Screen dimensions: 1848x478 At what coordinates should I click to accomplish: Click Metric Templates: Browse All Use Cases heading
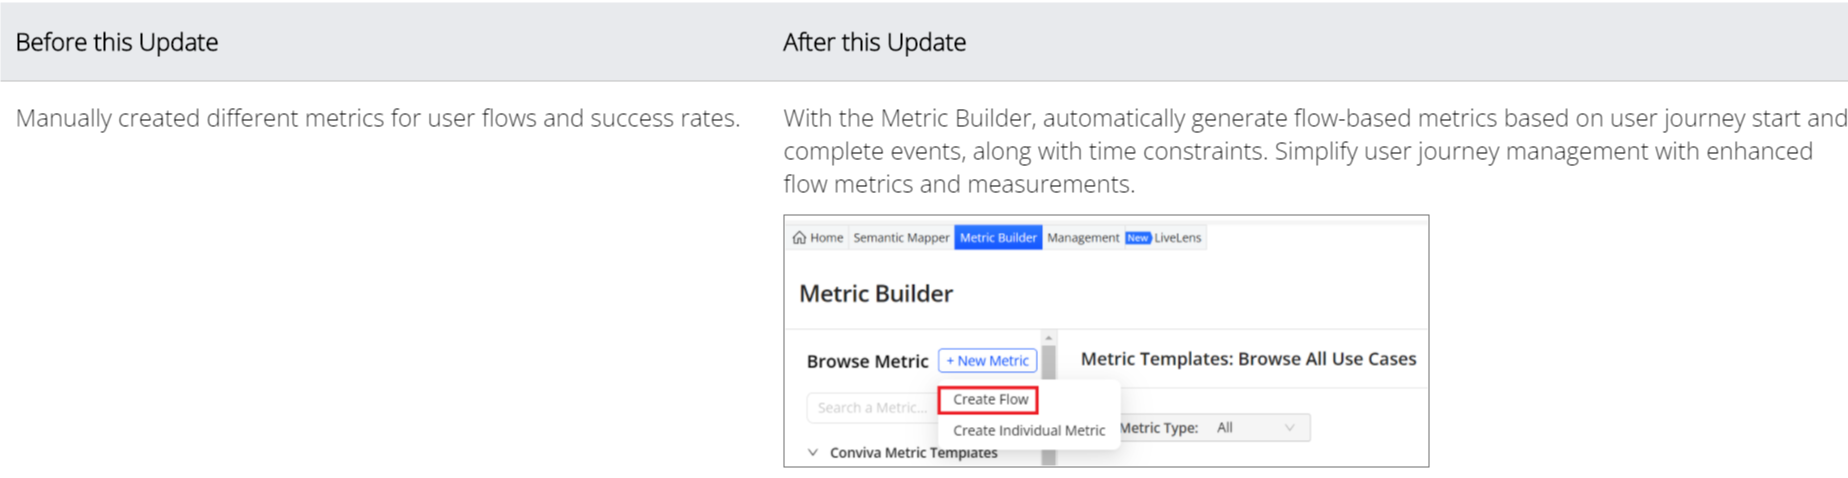1248,359
